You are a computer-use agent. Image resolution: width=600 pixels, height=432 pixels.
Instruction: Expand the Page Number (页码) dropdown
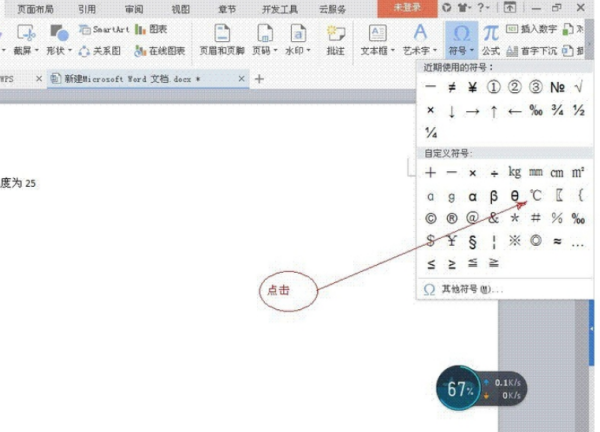(275, 51)
